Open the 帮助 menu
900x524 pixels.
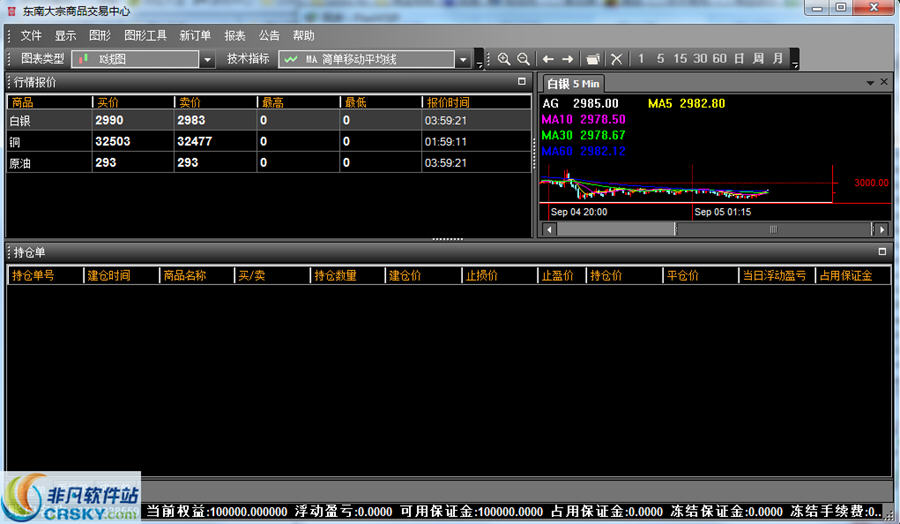tap(304, 36)
